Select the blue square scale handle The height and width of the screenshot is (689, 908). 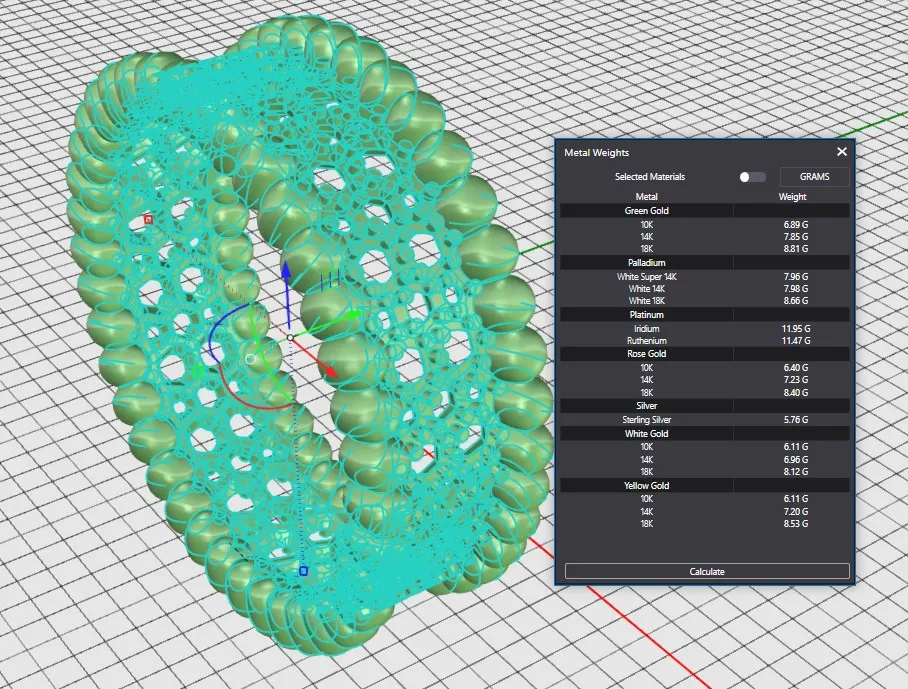[303, 571]
